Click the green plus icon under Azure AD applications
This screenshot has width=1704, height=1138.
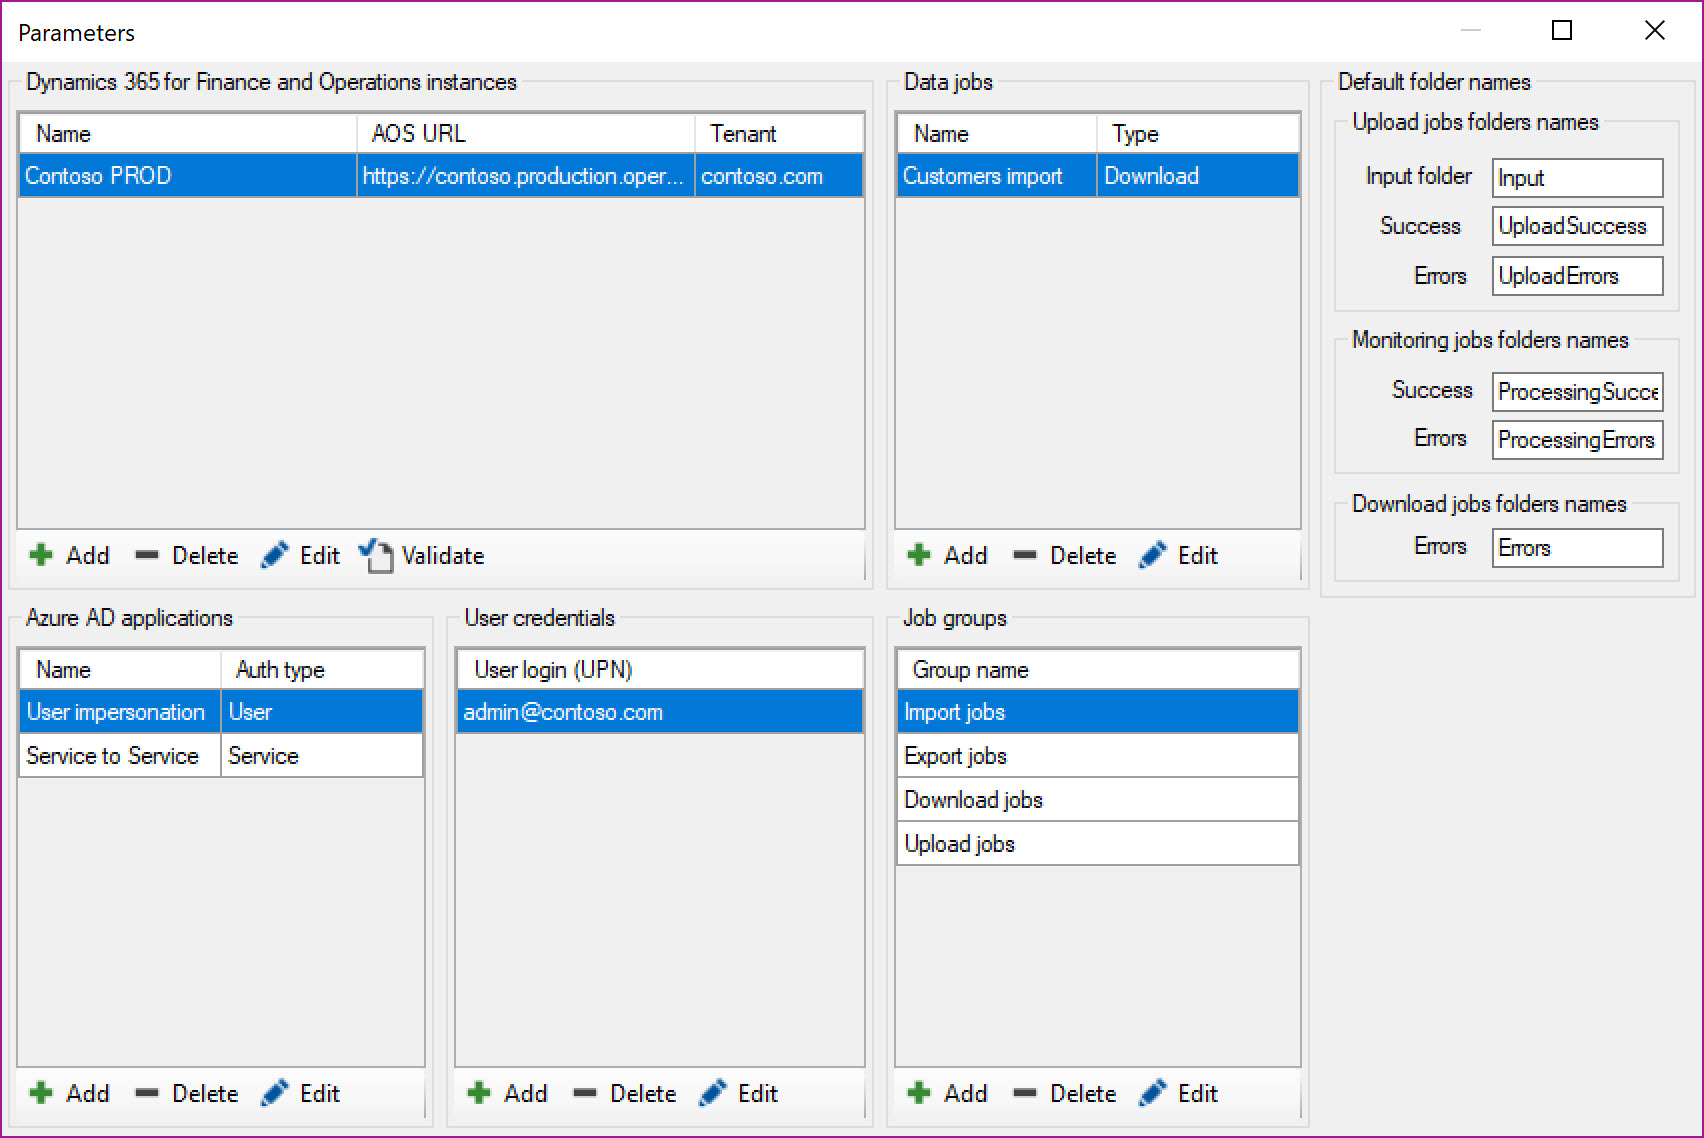41,1093
